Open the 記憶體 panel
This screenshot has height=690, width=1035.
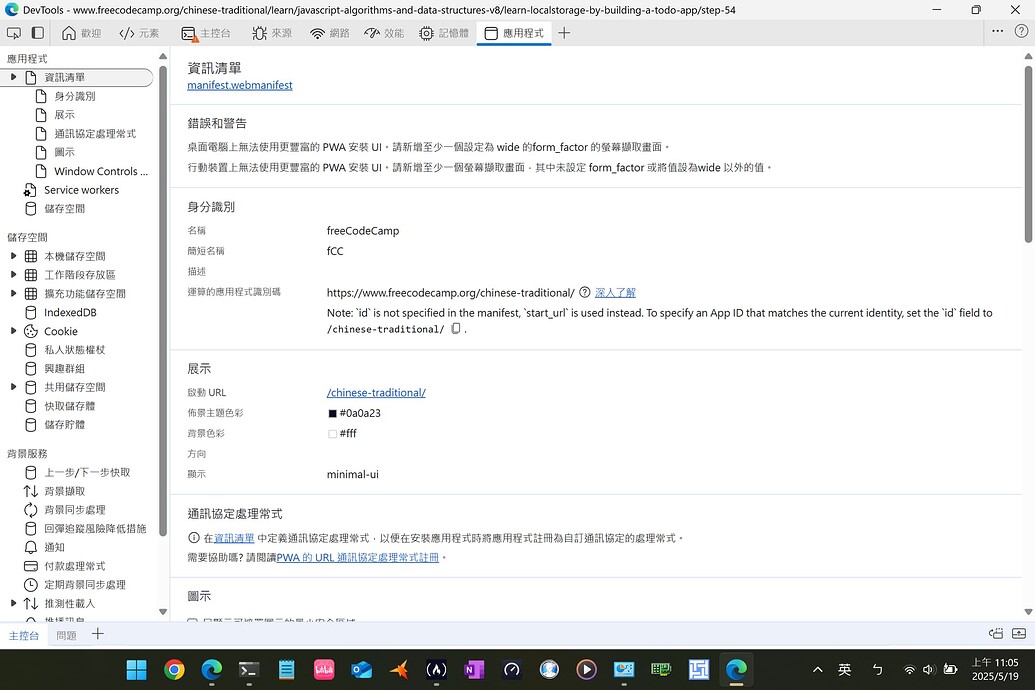click(441, 33)
